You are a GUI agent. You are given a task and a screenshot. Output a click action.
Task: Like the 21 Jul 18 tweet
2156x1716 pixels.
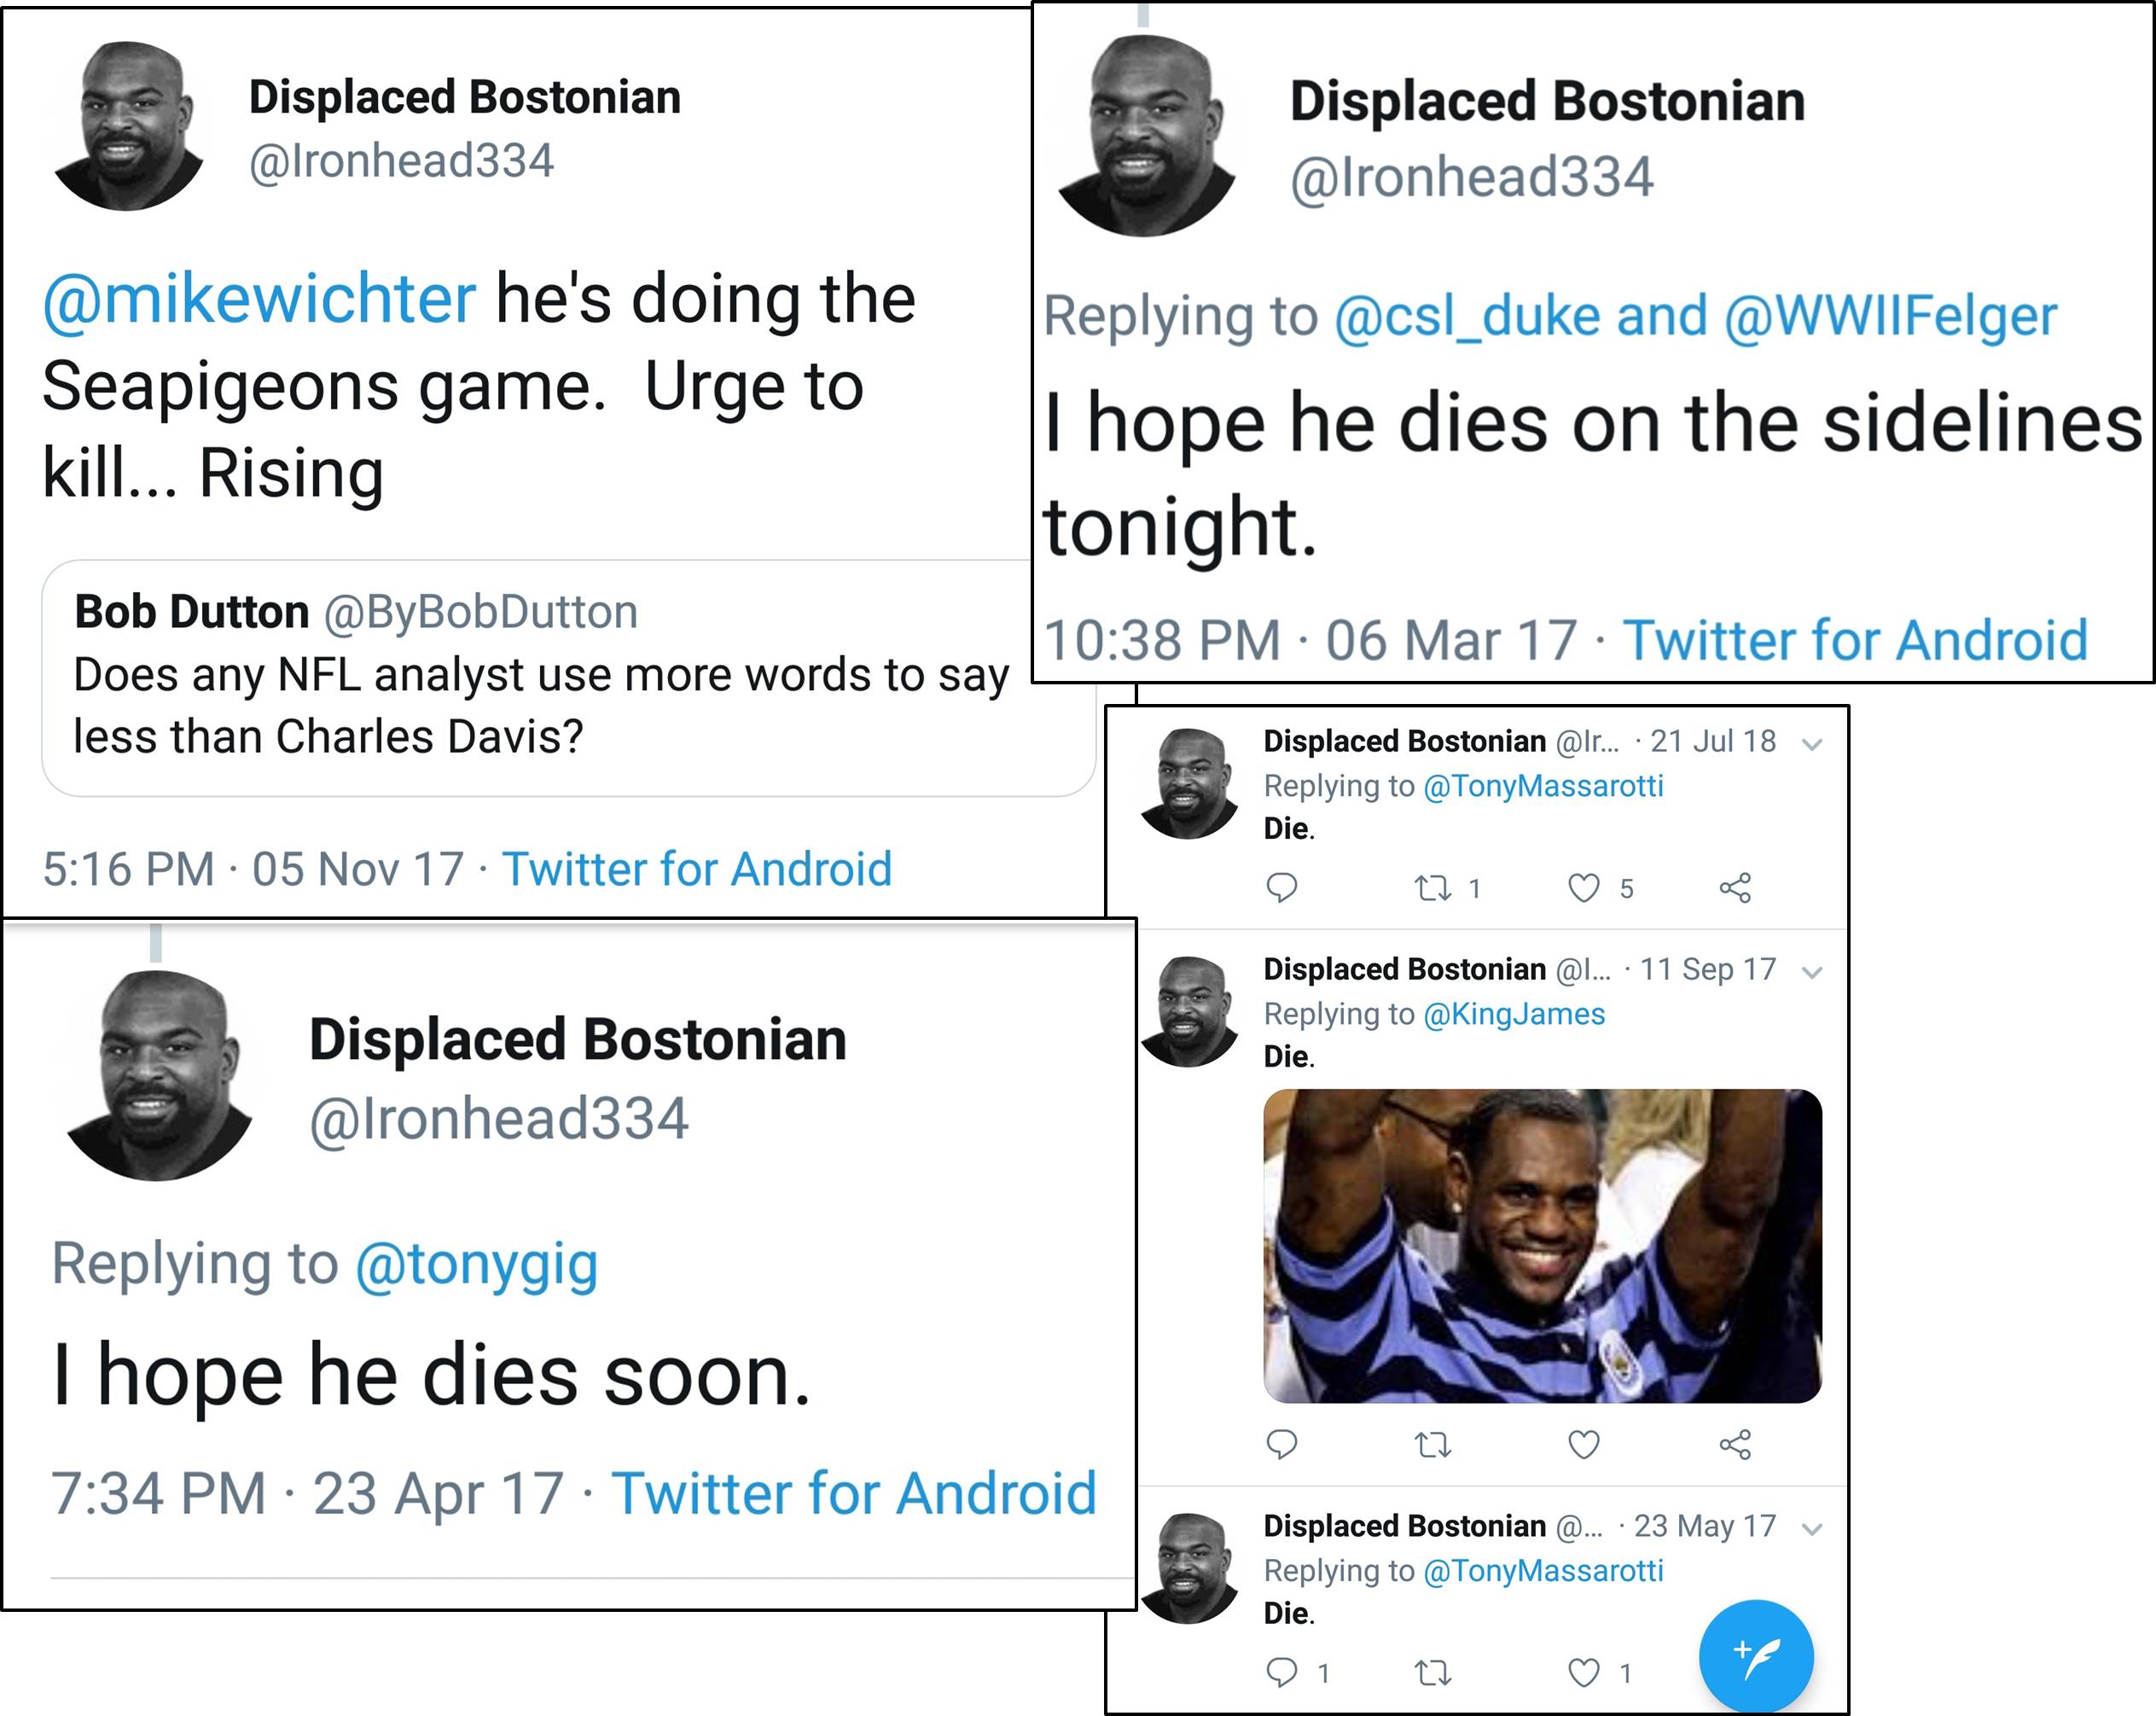point(1584,887)
